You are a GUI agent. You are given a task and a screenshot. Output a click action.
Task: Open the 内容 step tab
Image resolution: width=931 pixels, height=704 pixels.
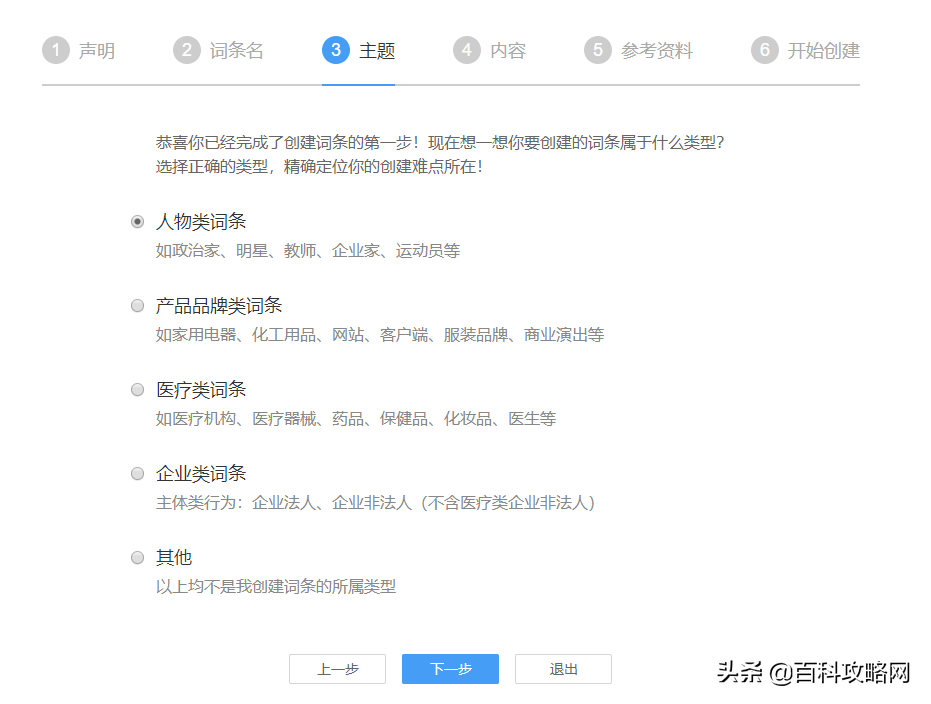point(508,51)
